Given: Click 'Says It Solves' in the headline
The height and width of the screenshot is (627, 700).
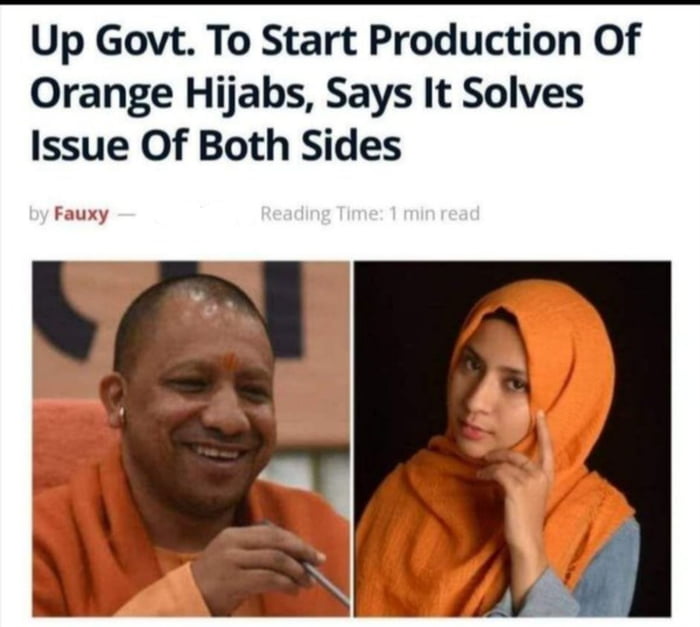Looking at the screenshot, I should 454,95.
